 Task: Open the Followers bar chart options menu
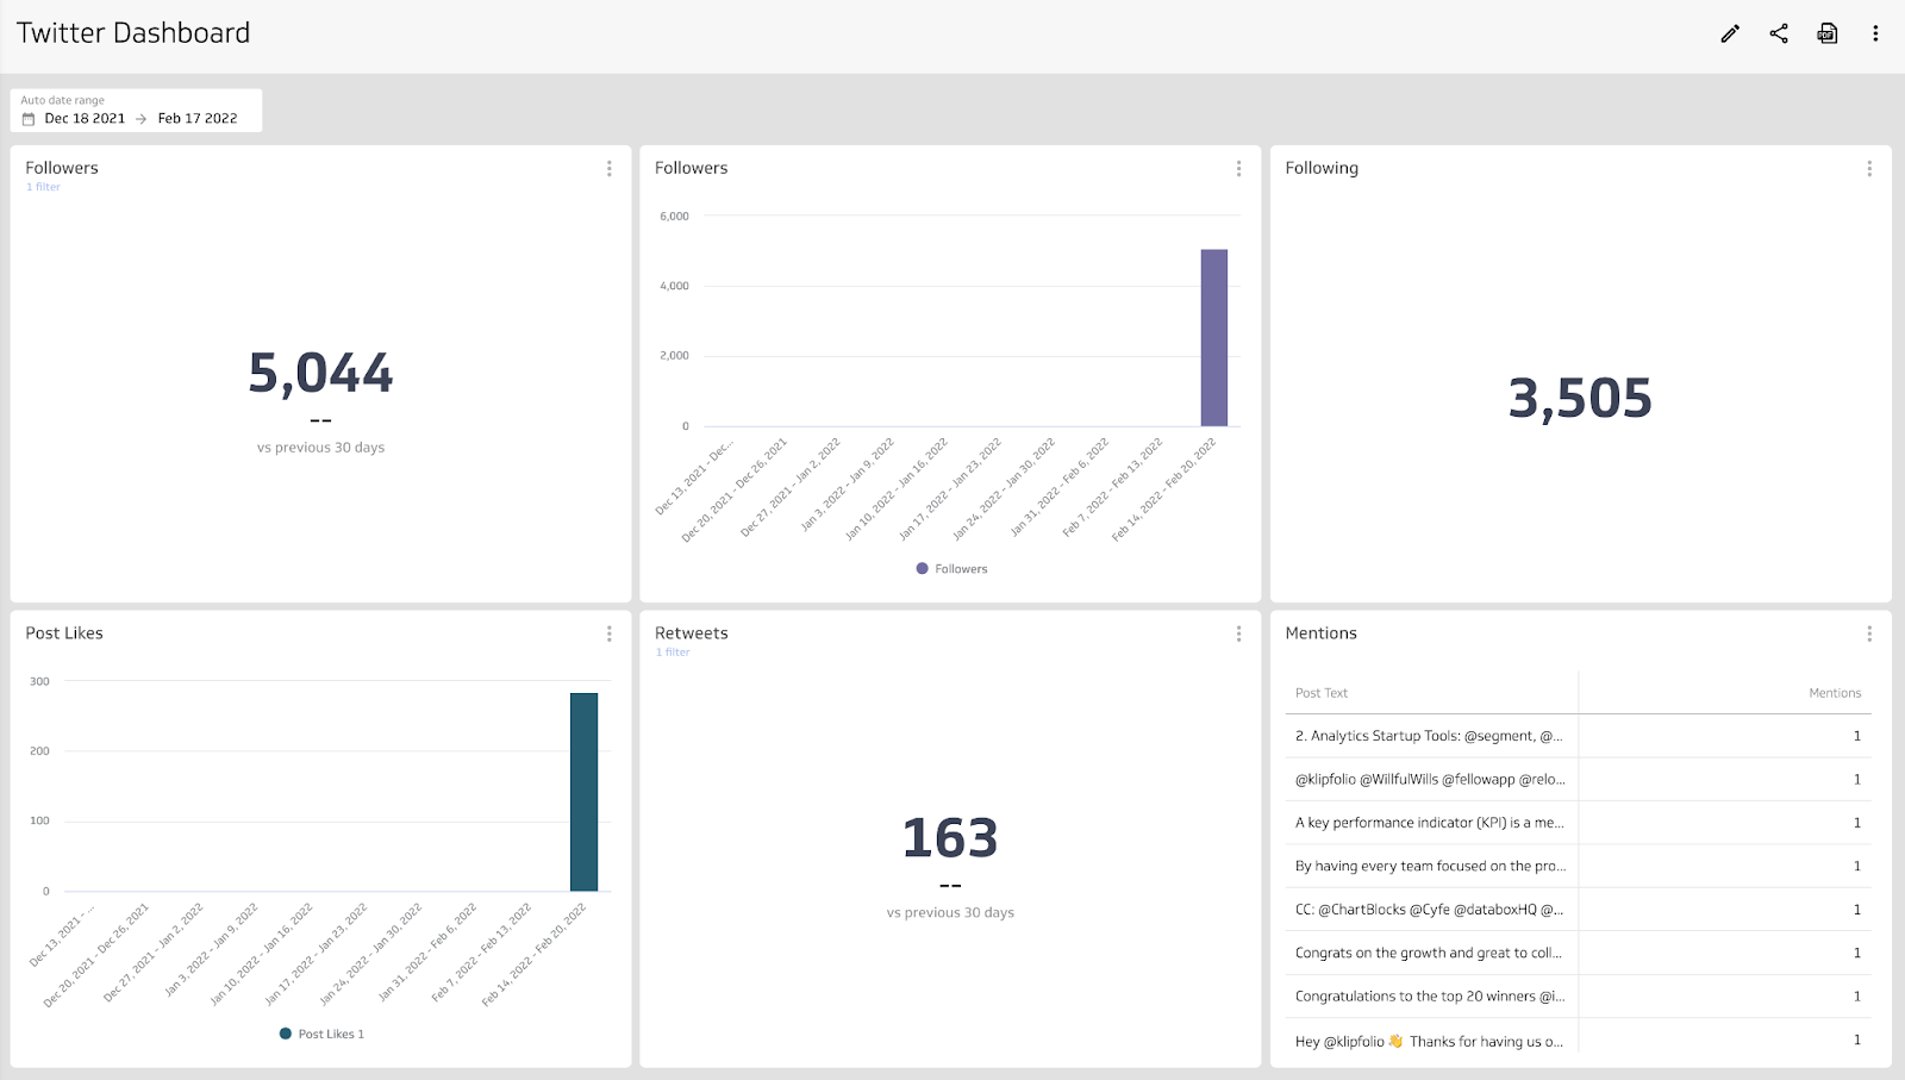(x=1238, y=169)
